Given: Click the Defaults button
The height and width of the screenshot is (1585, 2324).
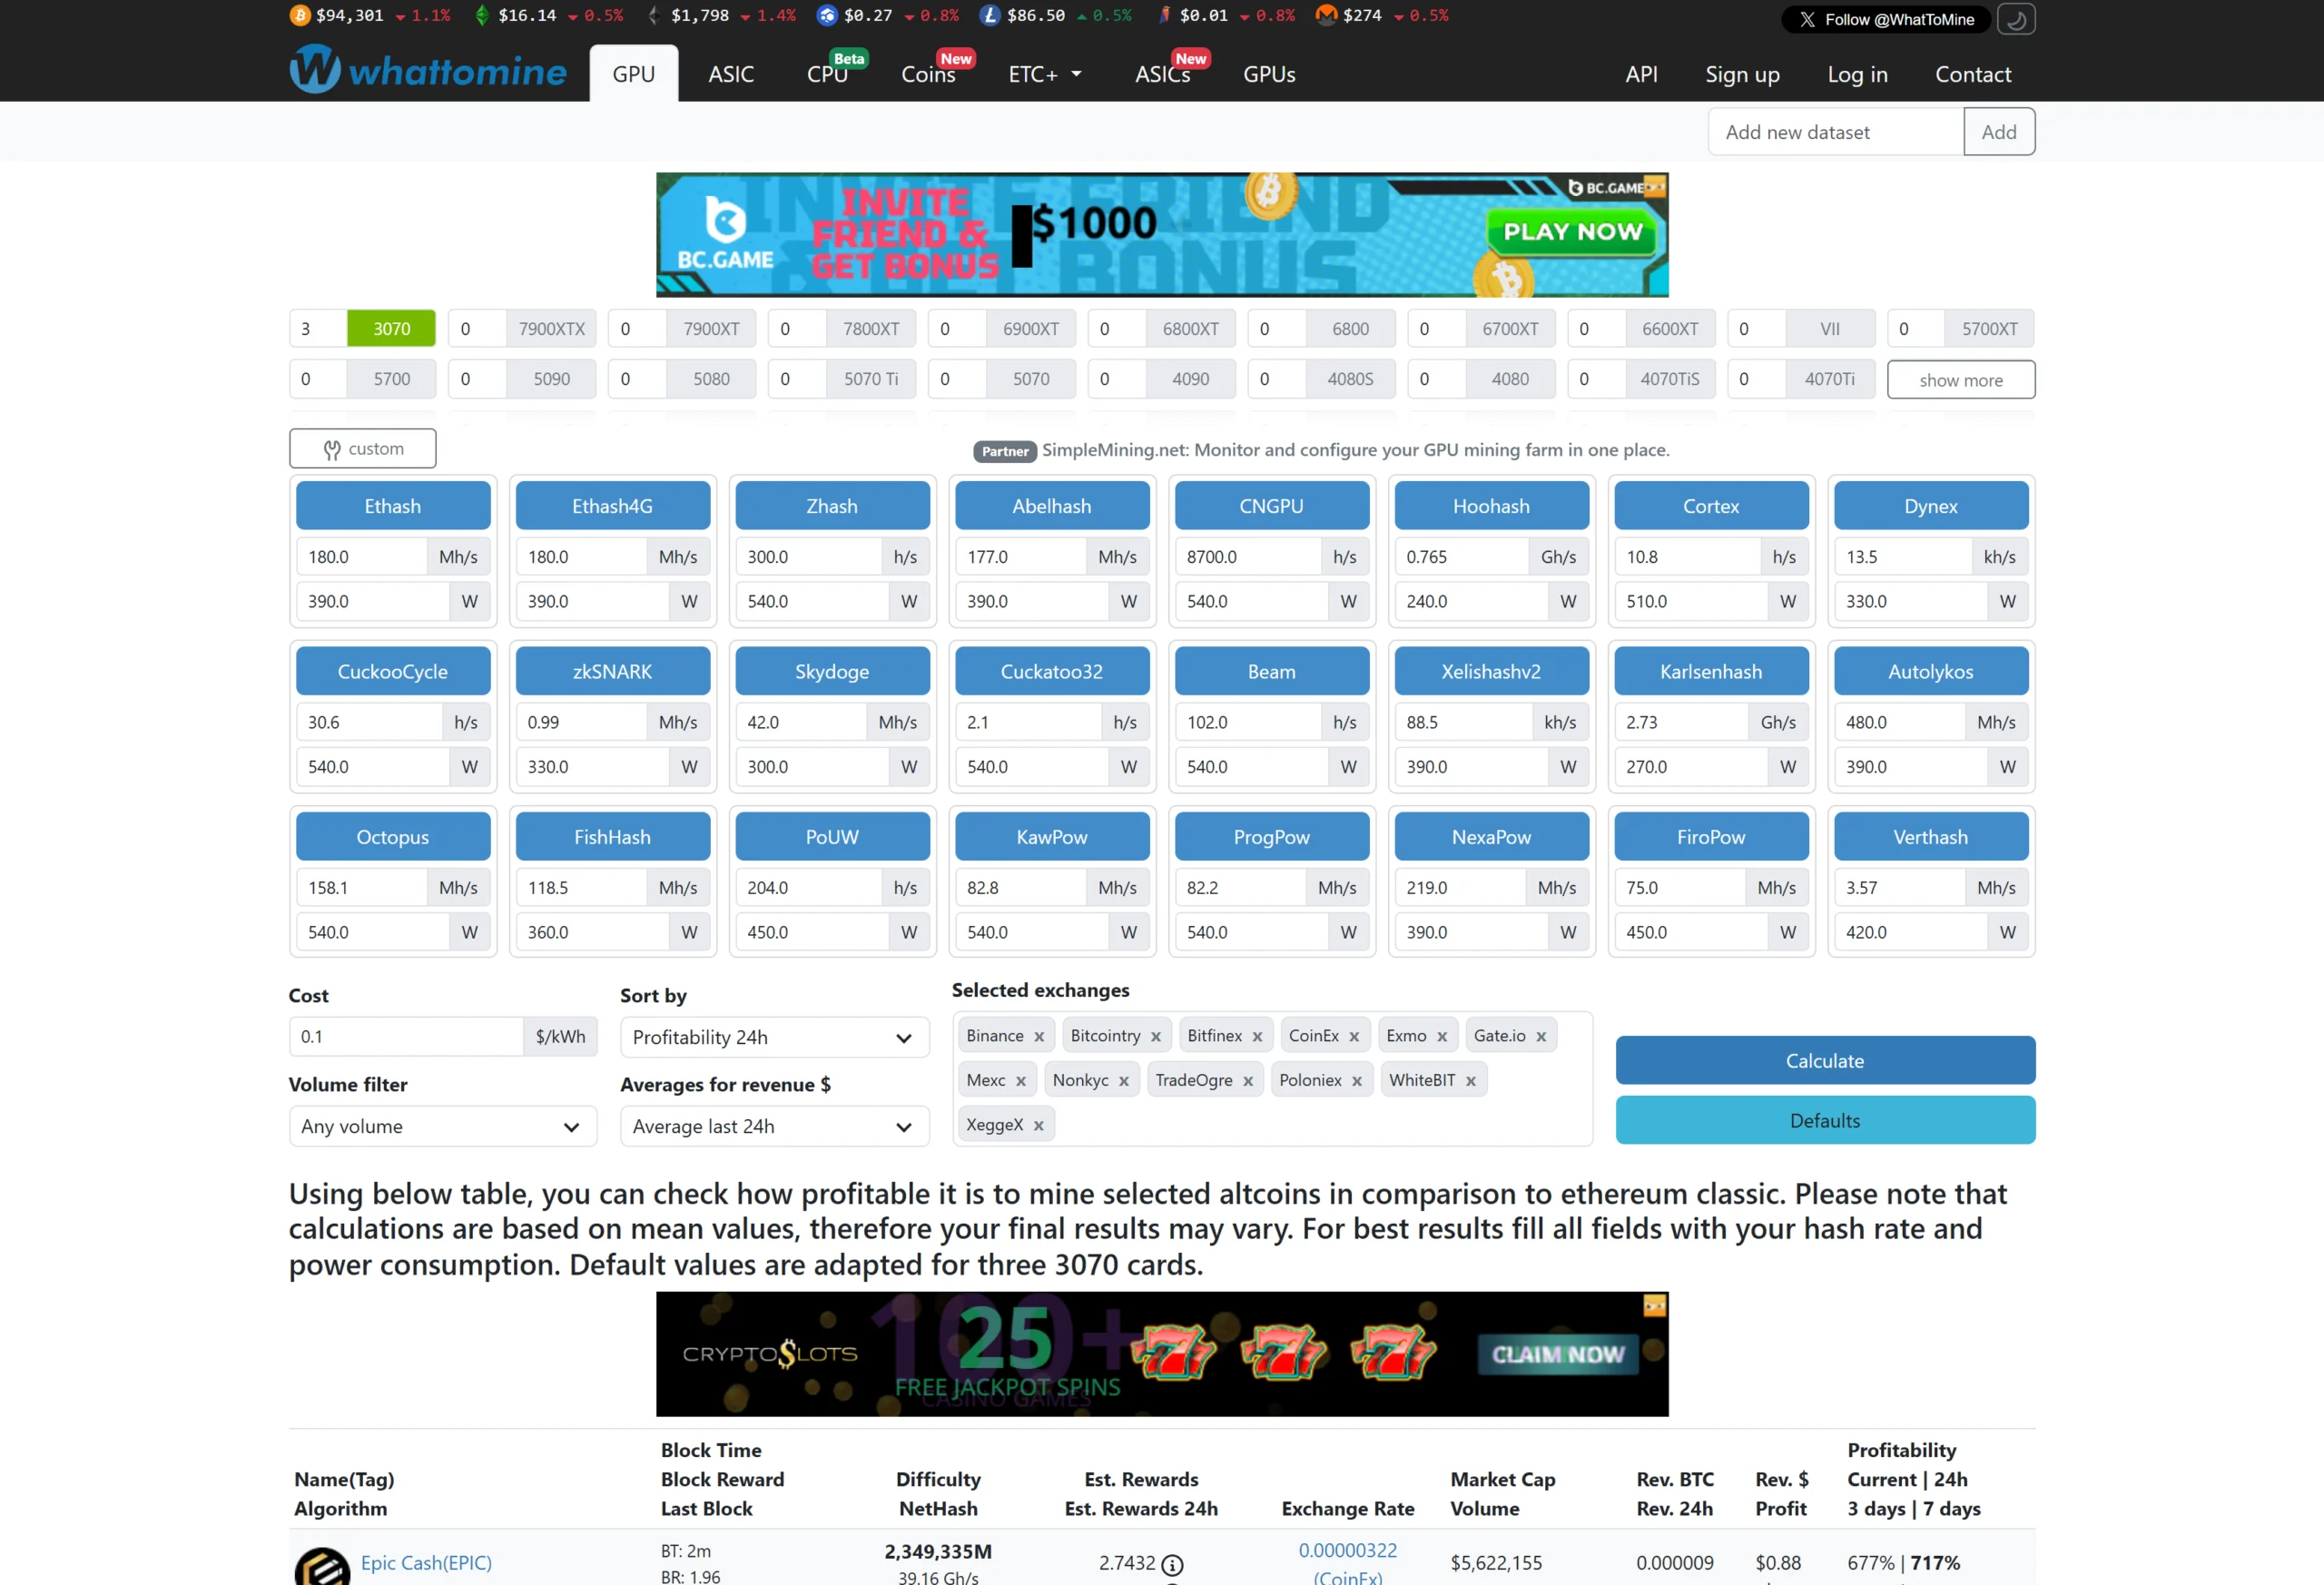Looking at the screenshot, I should [1825, 1120].
